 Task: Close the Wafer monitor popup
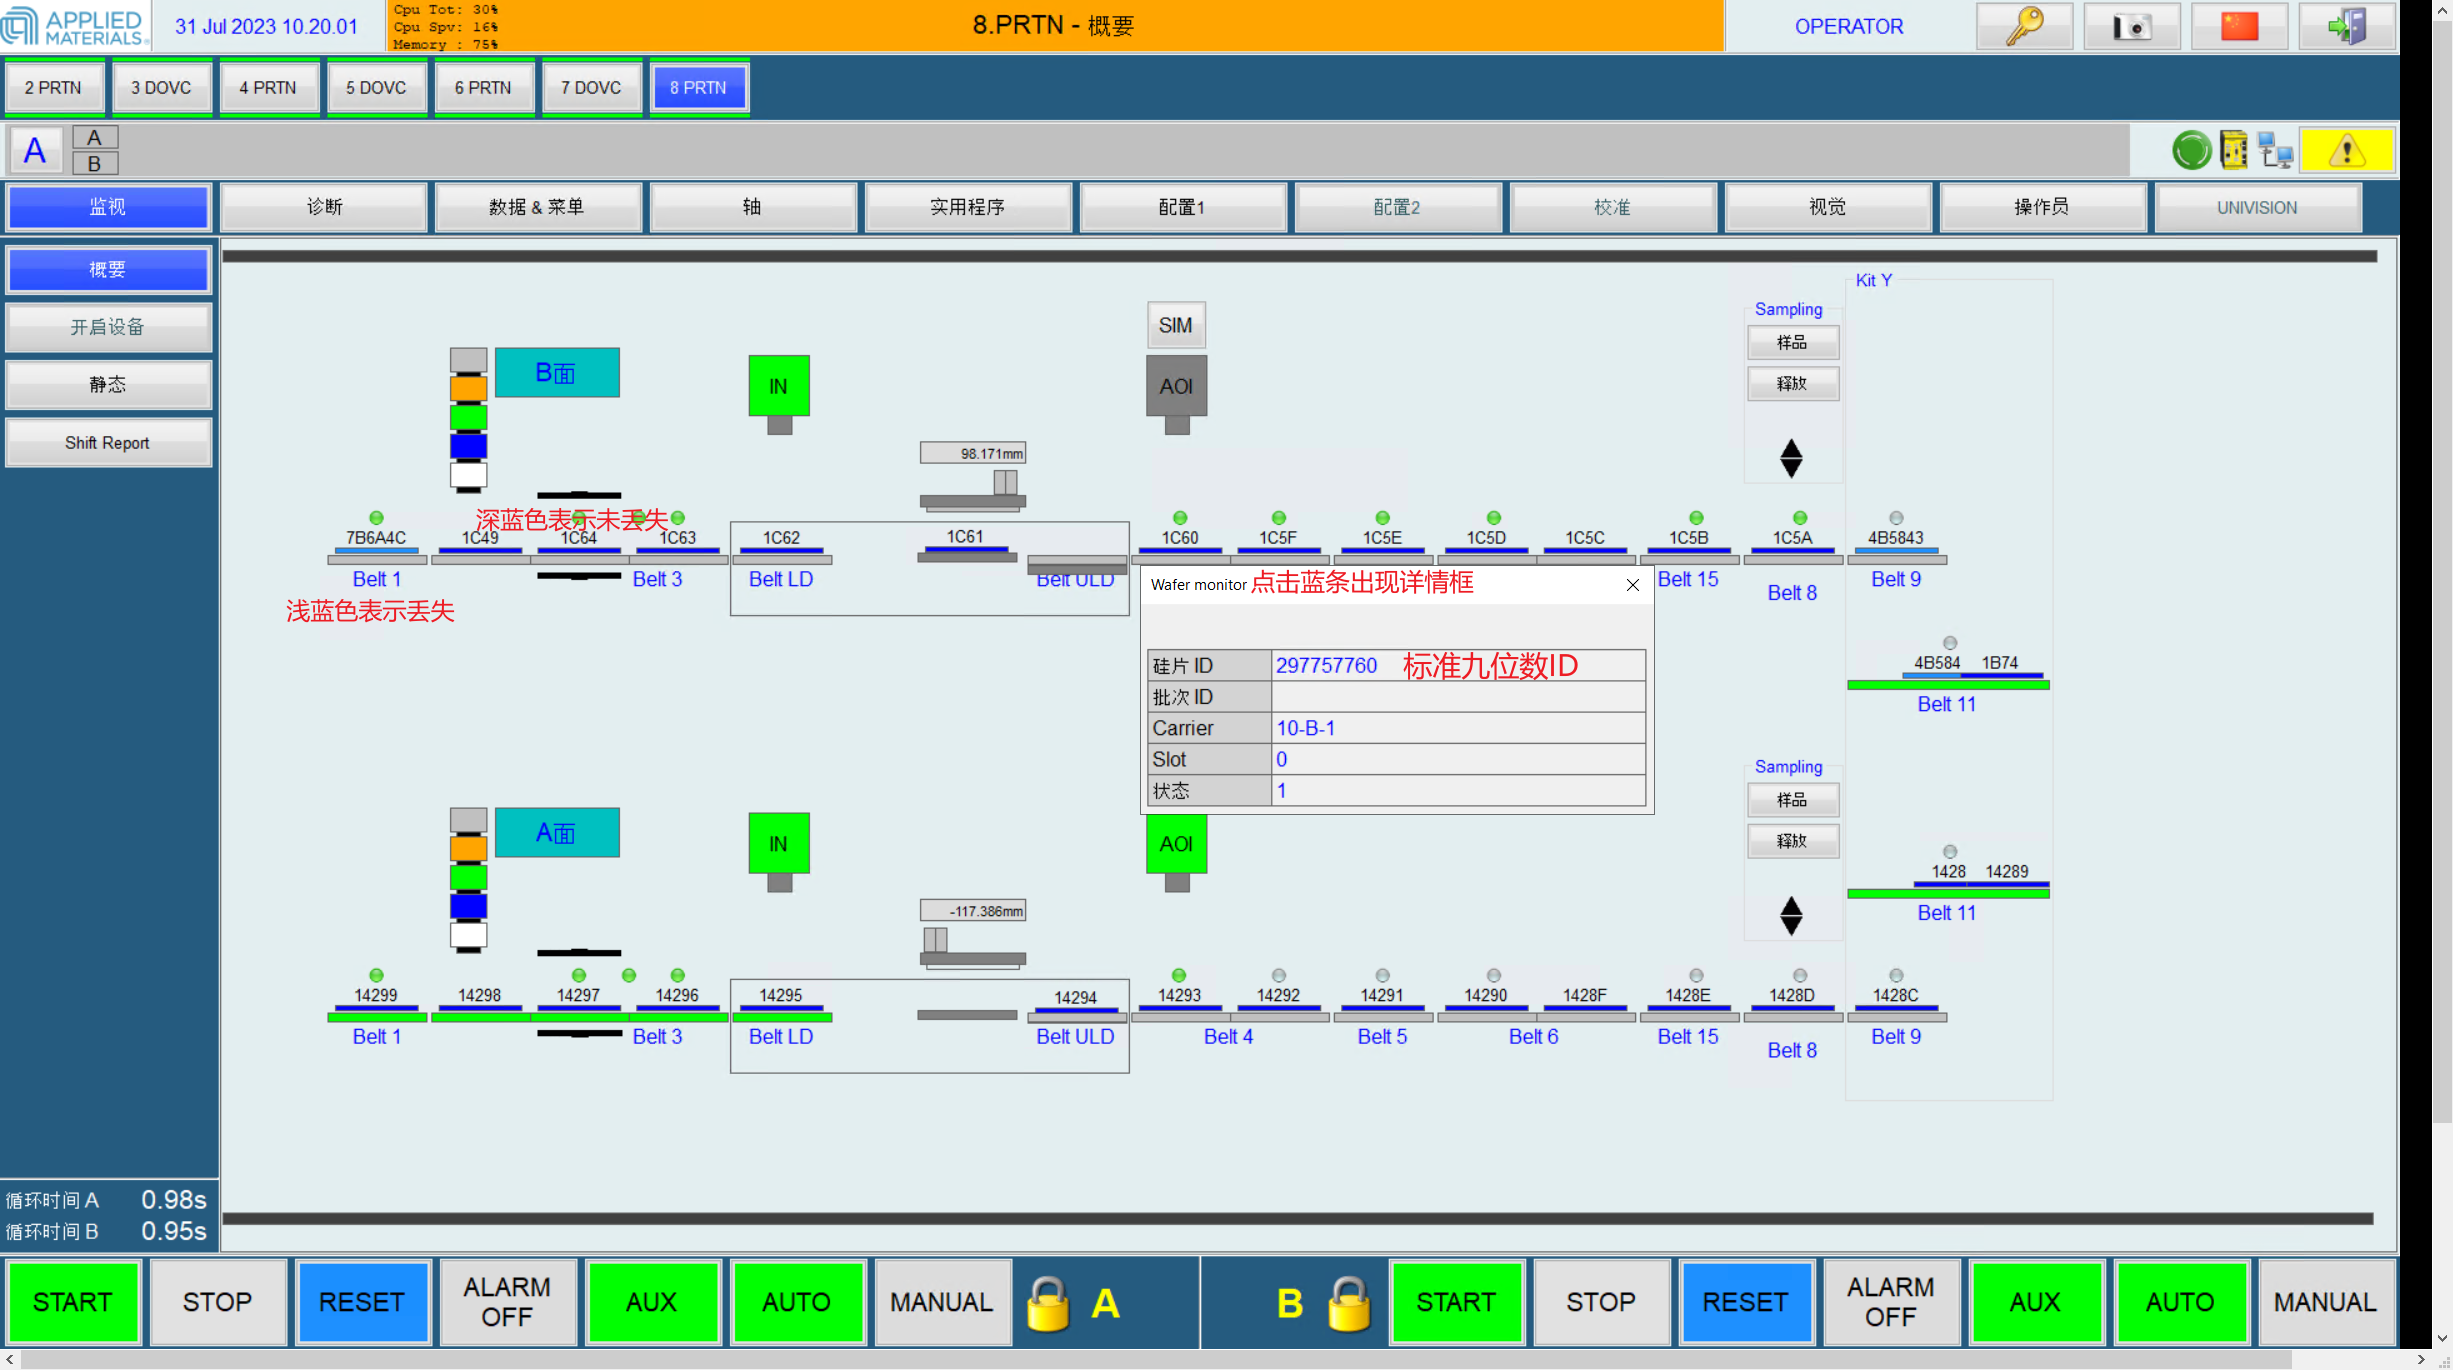pyautogui.click(x=1632, y=585)
